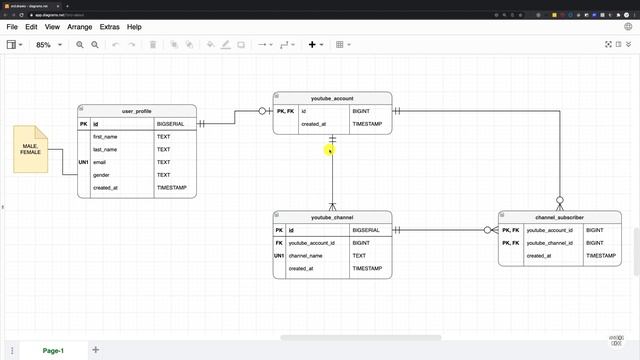
Task: Click the line color pencil icon
Action: 225,44
